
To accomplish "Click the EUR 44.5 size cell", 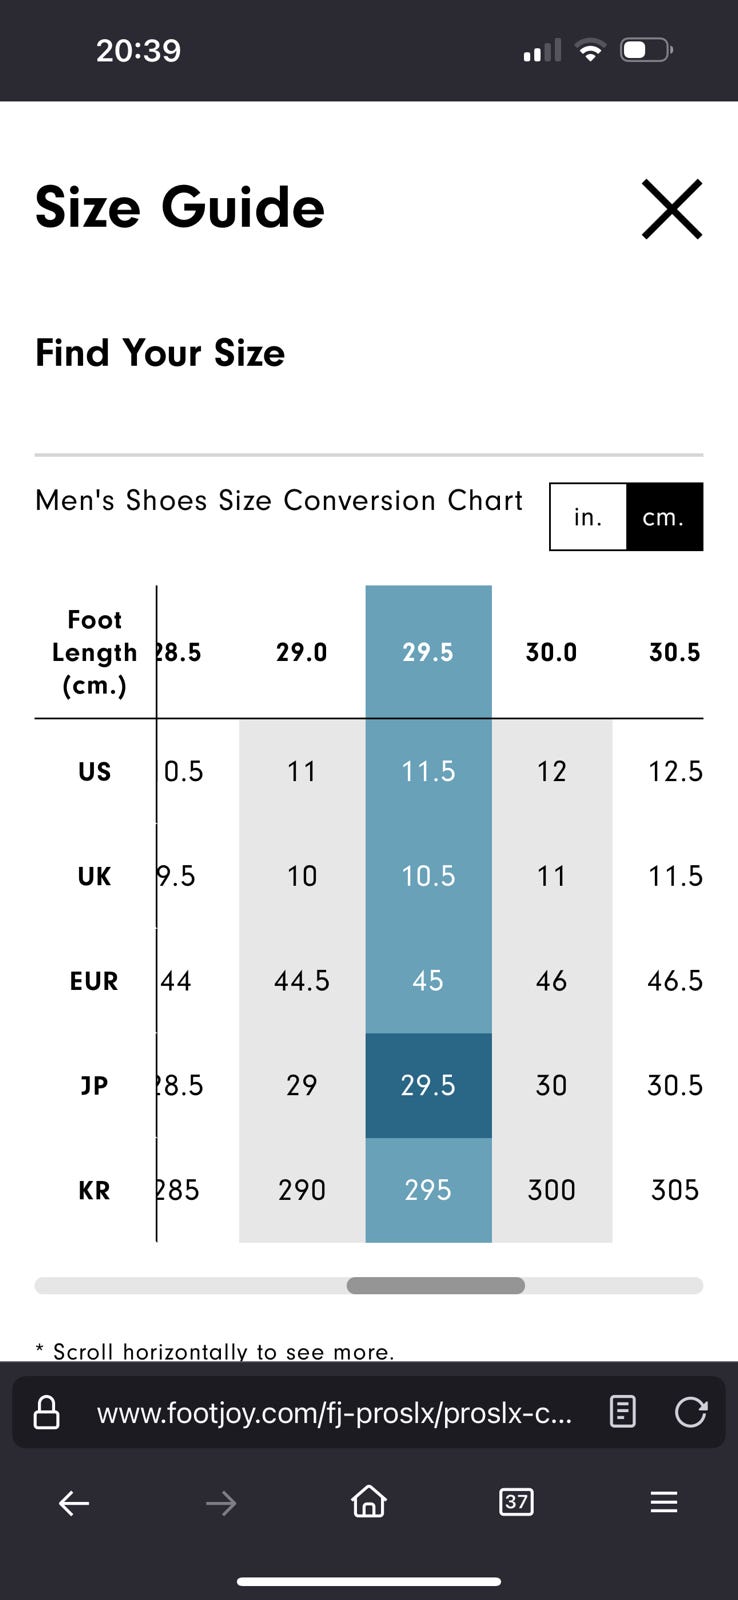I will (302, 981).
